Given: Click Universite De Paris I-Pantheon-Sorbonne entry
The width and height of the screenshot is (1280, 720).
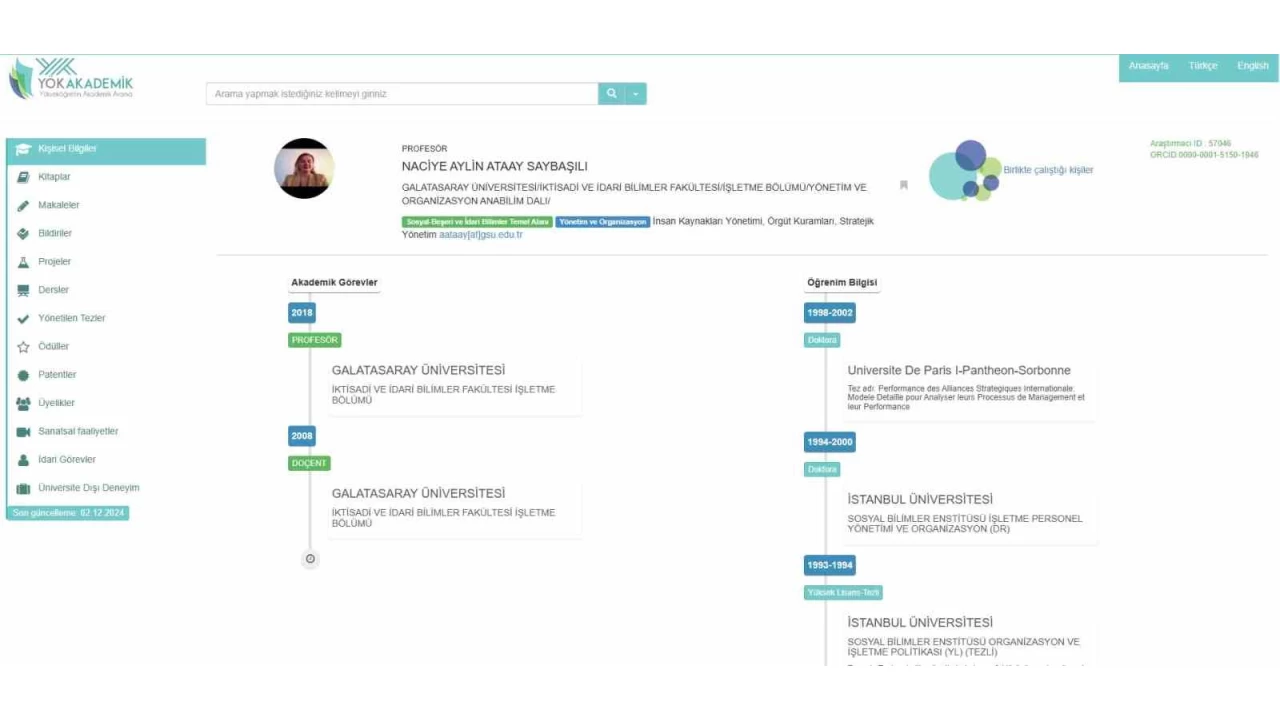Looking at the screenshot, I should (x=959, y=370).
